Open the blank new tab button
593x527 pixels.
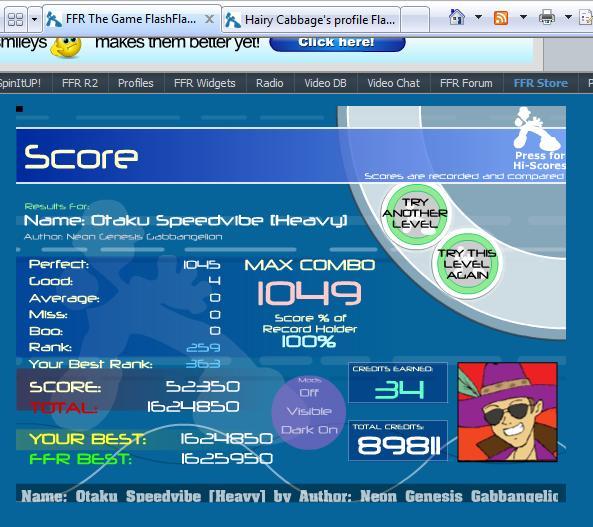[415, 20]
